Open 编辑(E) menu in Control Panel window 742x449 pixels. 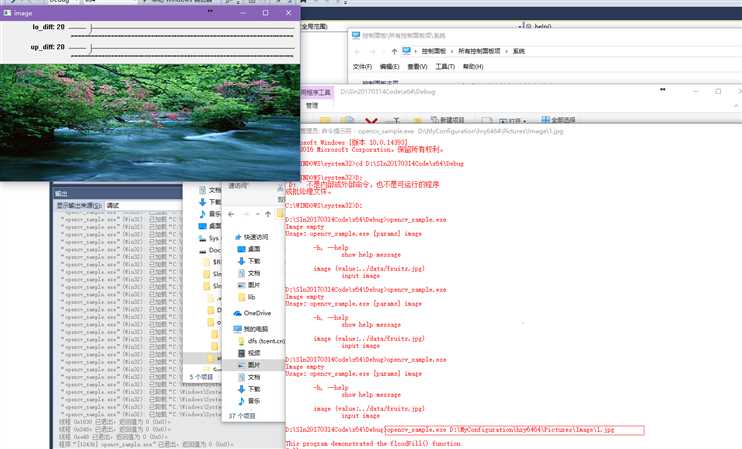[389, 67]
